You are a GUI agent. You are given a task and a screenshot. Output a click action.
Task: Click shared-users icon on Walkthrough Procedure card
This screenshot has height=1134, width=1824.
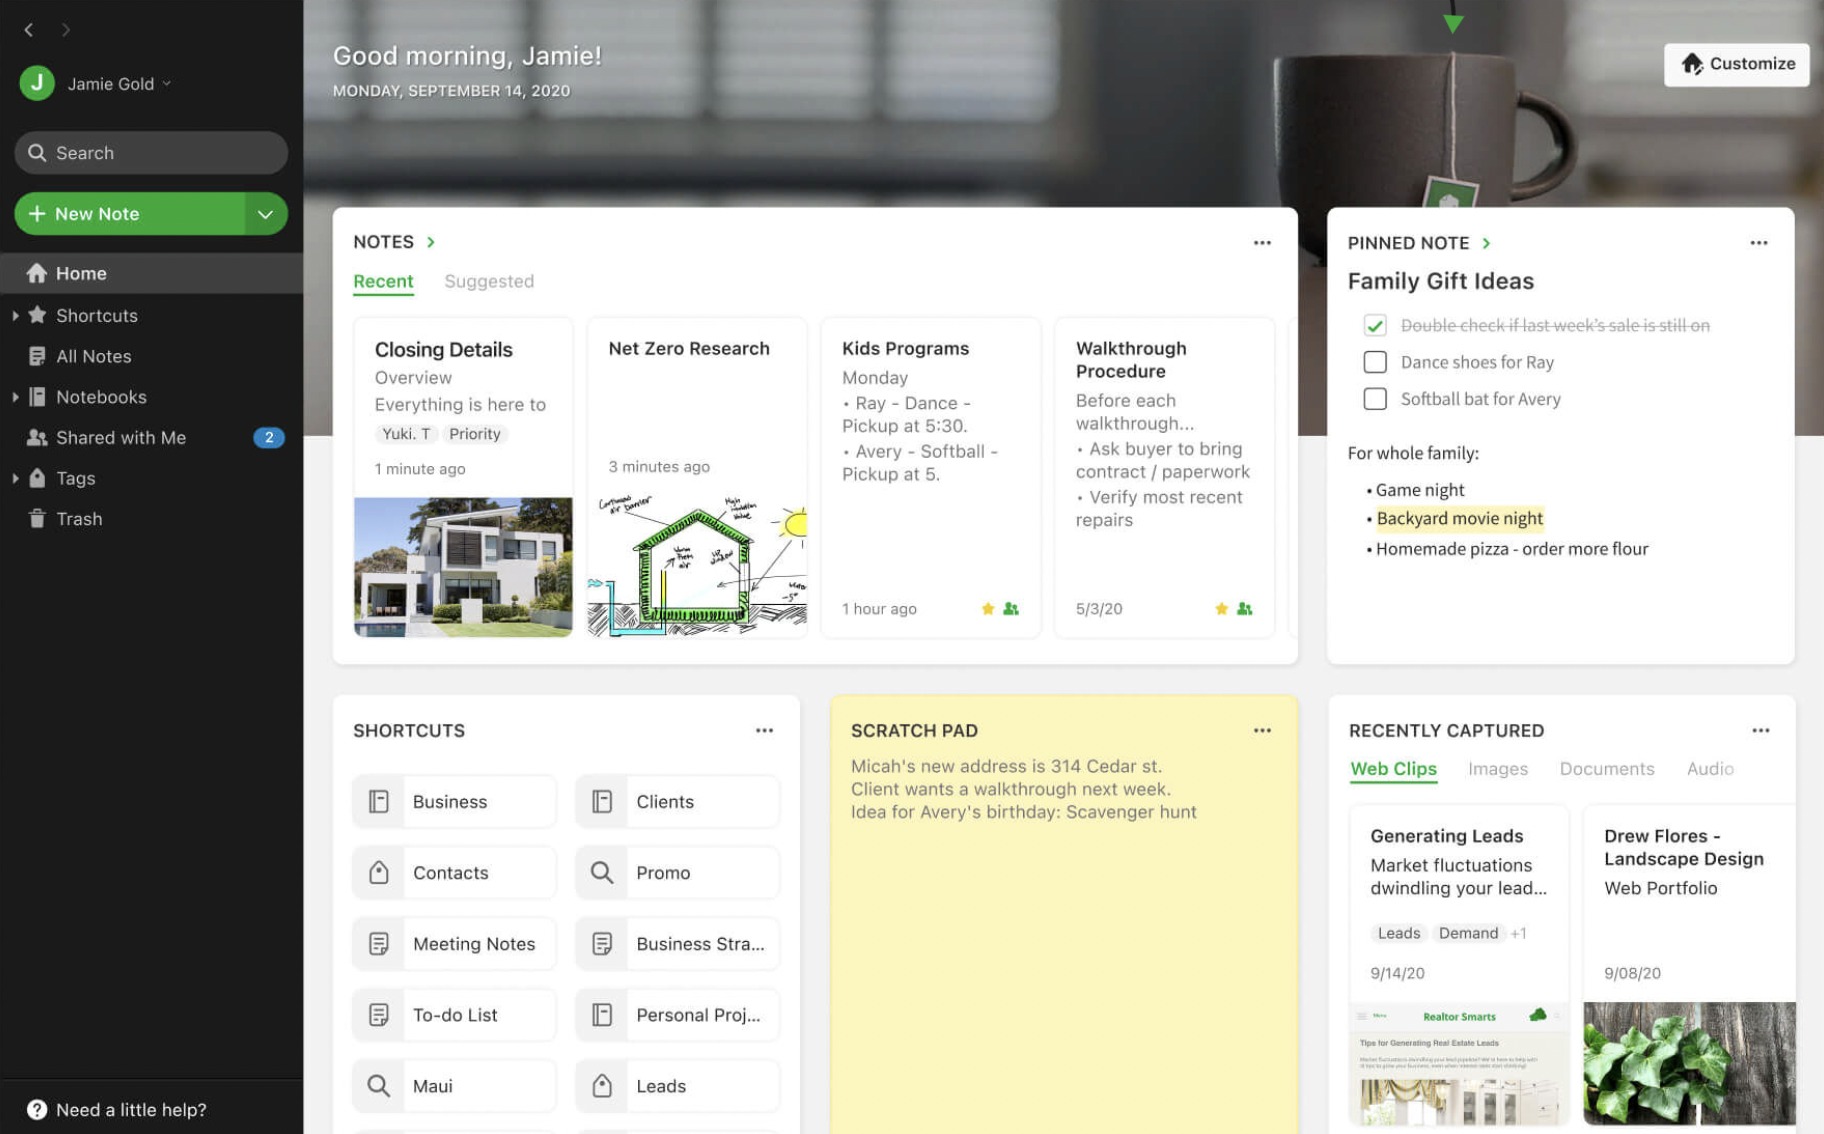tap(1243, 608)
